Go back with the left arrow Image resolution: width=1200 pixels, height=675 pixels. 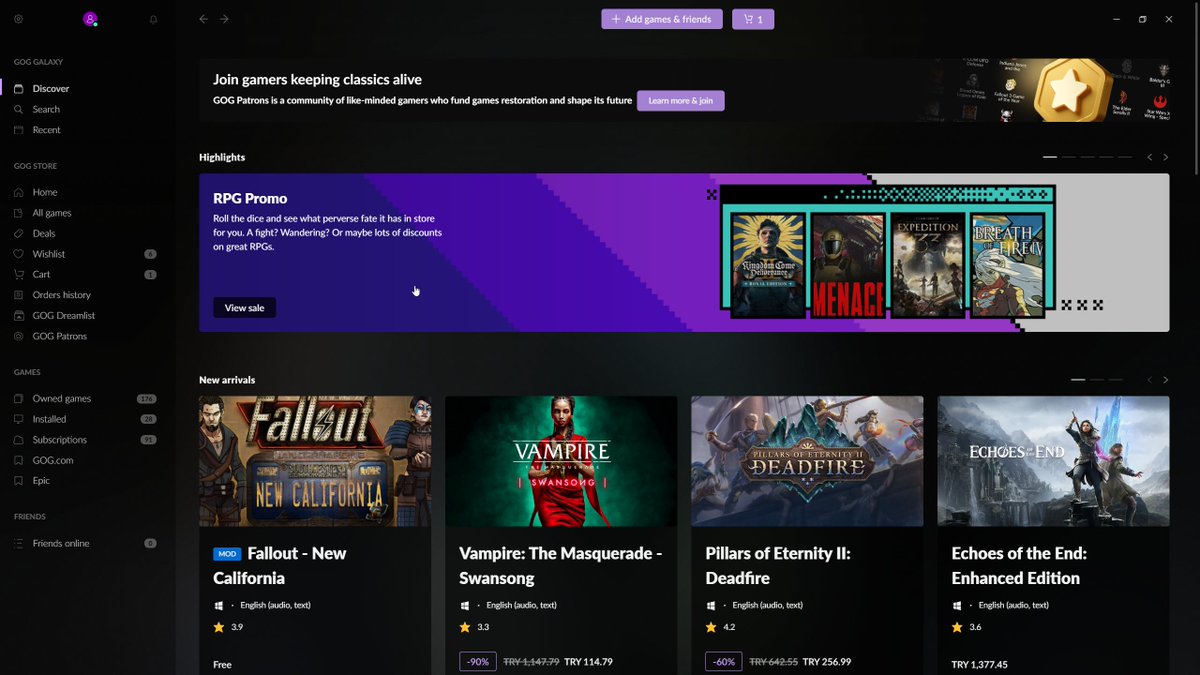pos(203,19)
